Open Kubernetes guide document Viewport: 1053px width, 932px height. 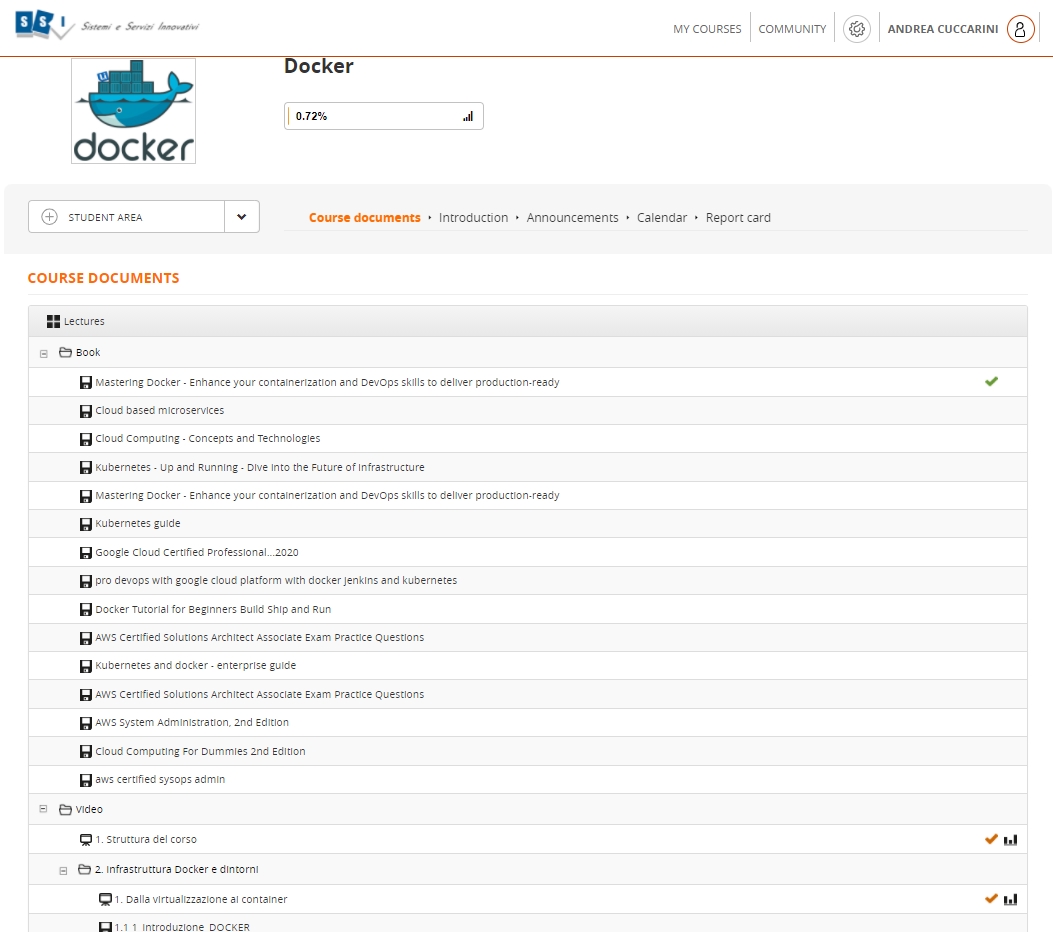[x=137, y=524]
